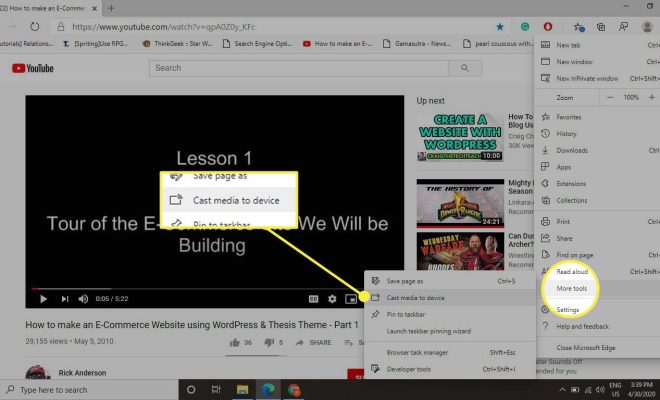Screen dimensions: 660x400
Task: Decrease zoom with the minus button
Action: [610, 97]
